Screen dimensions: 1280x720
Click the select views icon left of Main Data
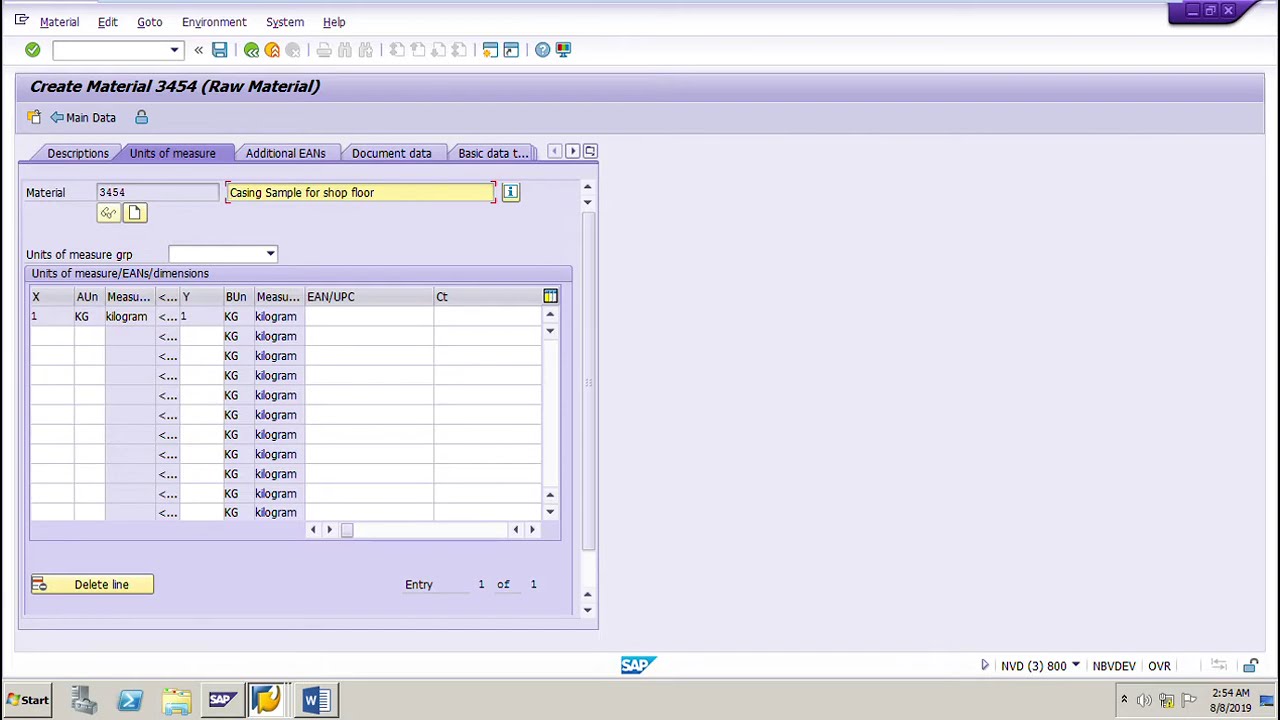click(x=34, y=118)
